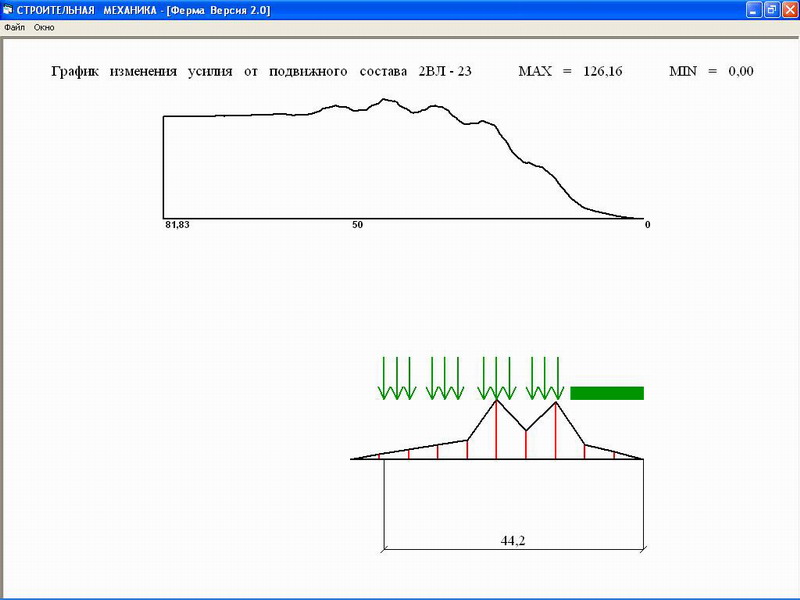Click the 81,83 axis label
The width and height of the screenshot is (800, 600).
(x=177, y=225)
